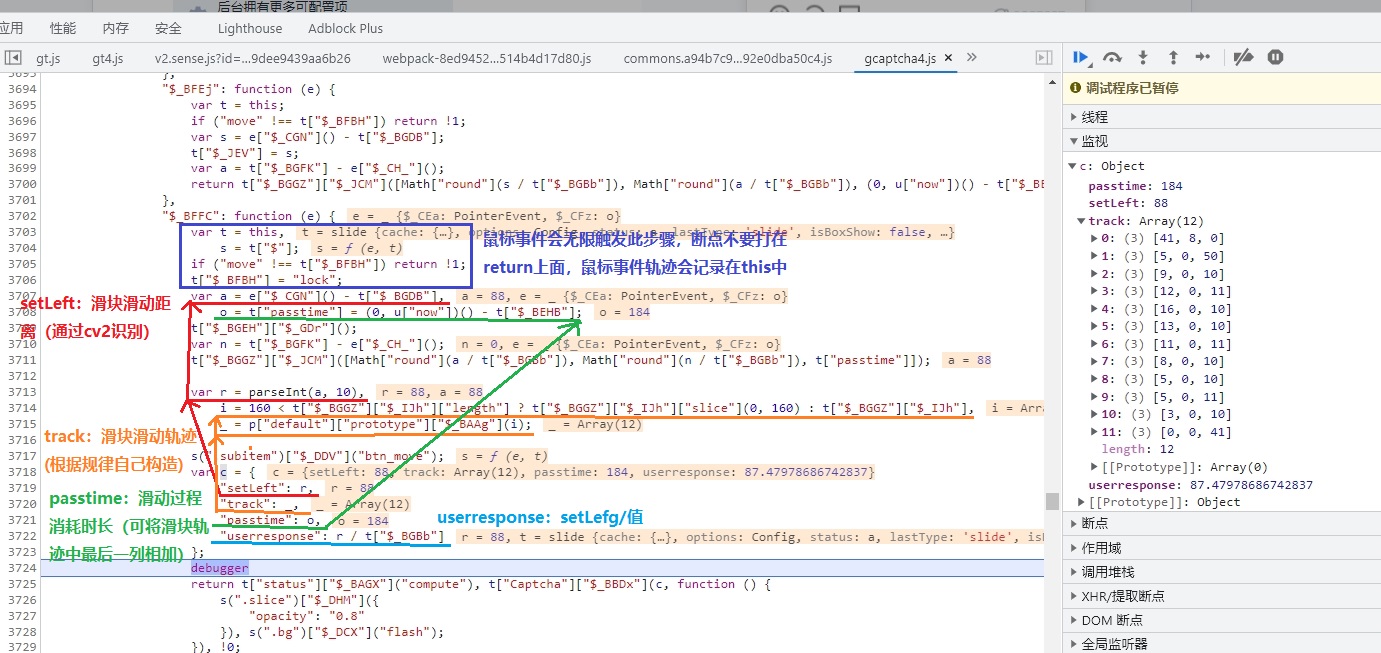The image size is (1381, 653).
Task: Expand track item 10: [3, 0, 10]
Action: pyautogui.click(x=1094, y=414)
